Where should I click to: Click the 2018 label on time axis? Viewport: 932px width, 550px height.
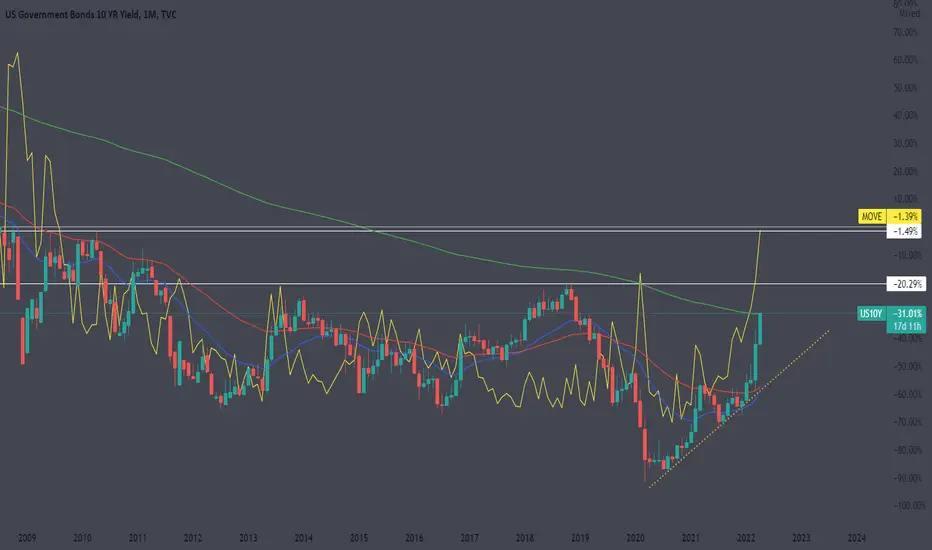click(524, 538)
